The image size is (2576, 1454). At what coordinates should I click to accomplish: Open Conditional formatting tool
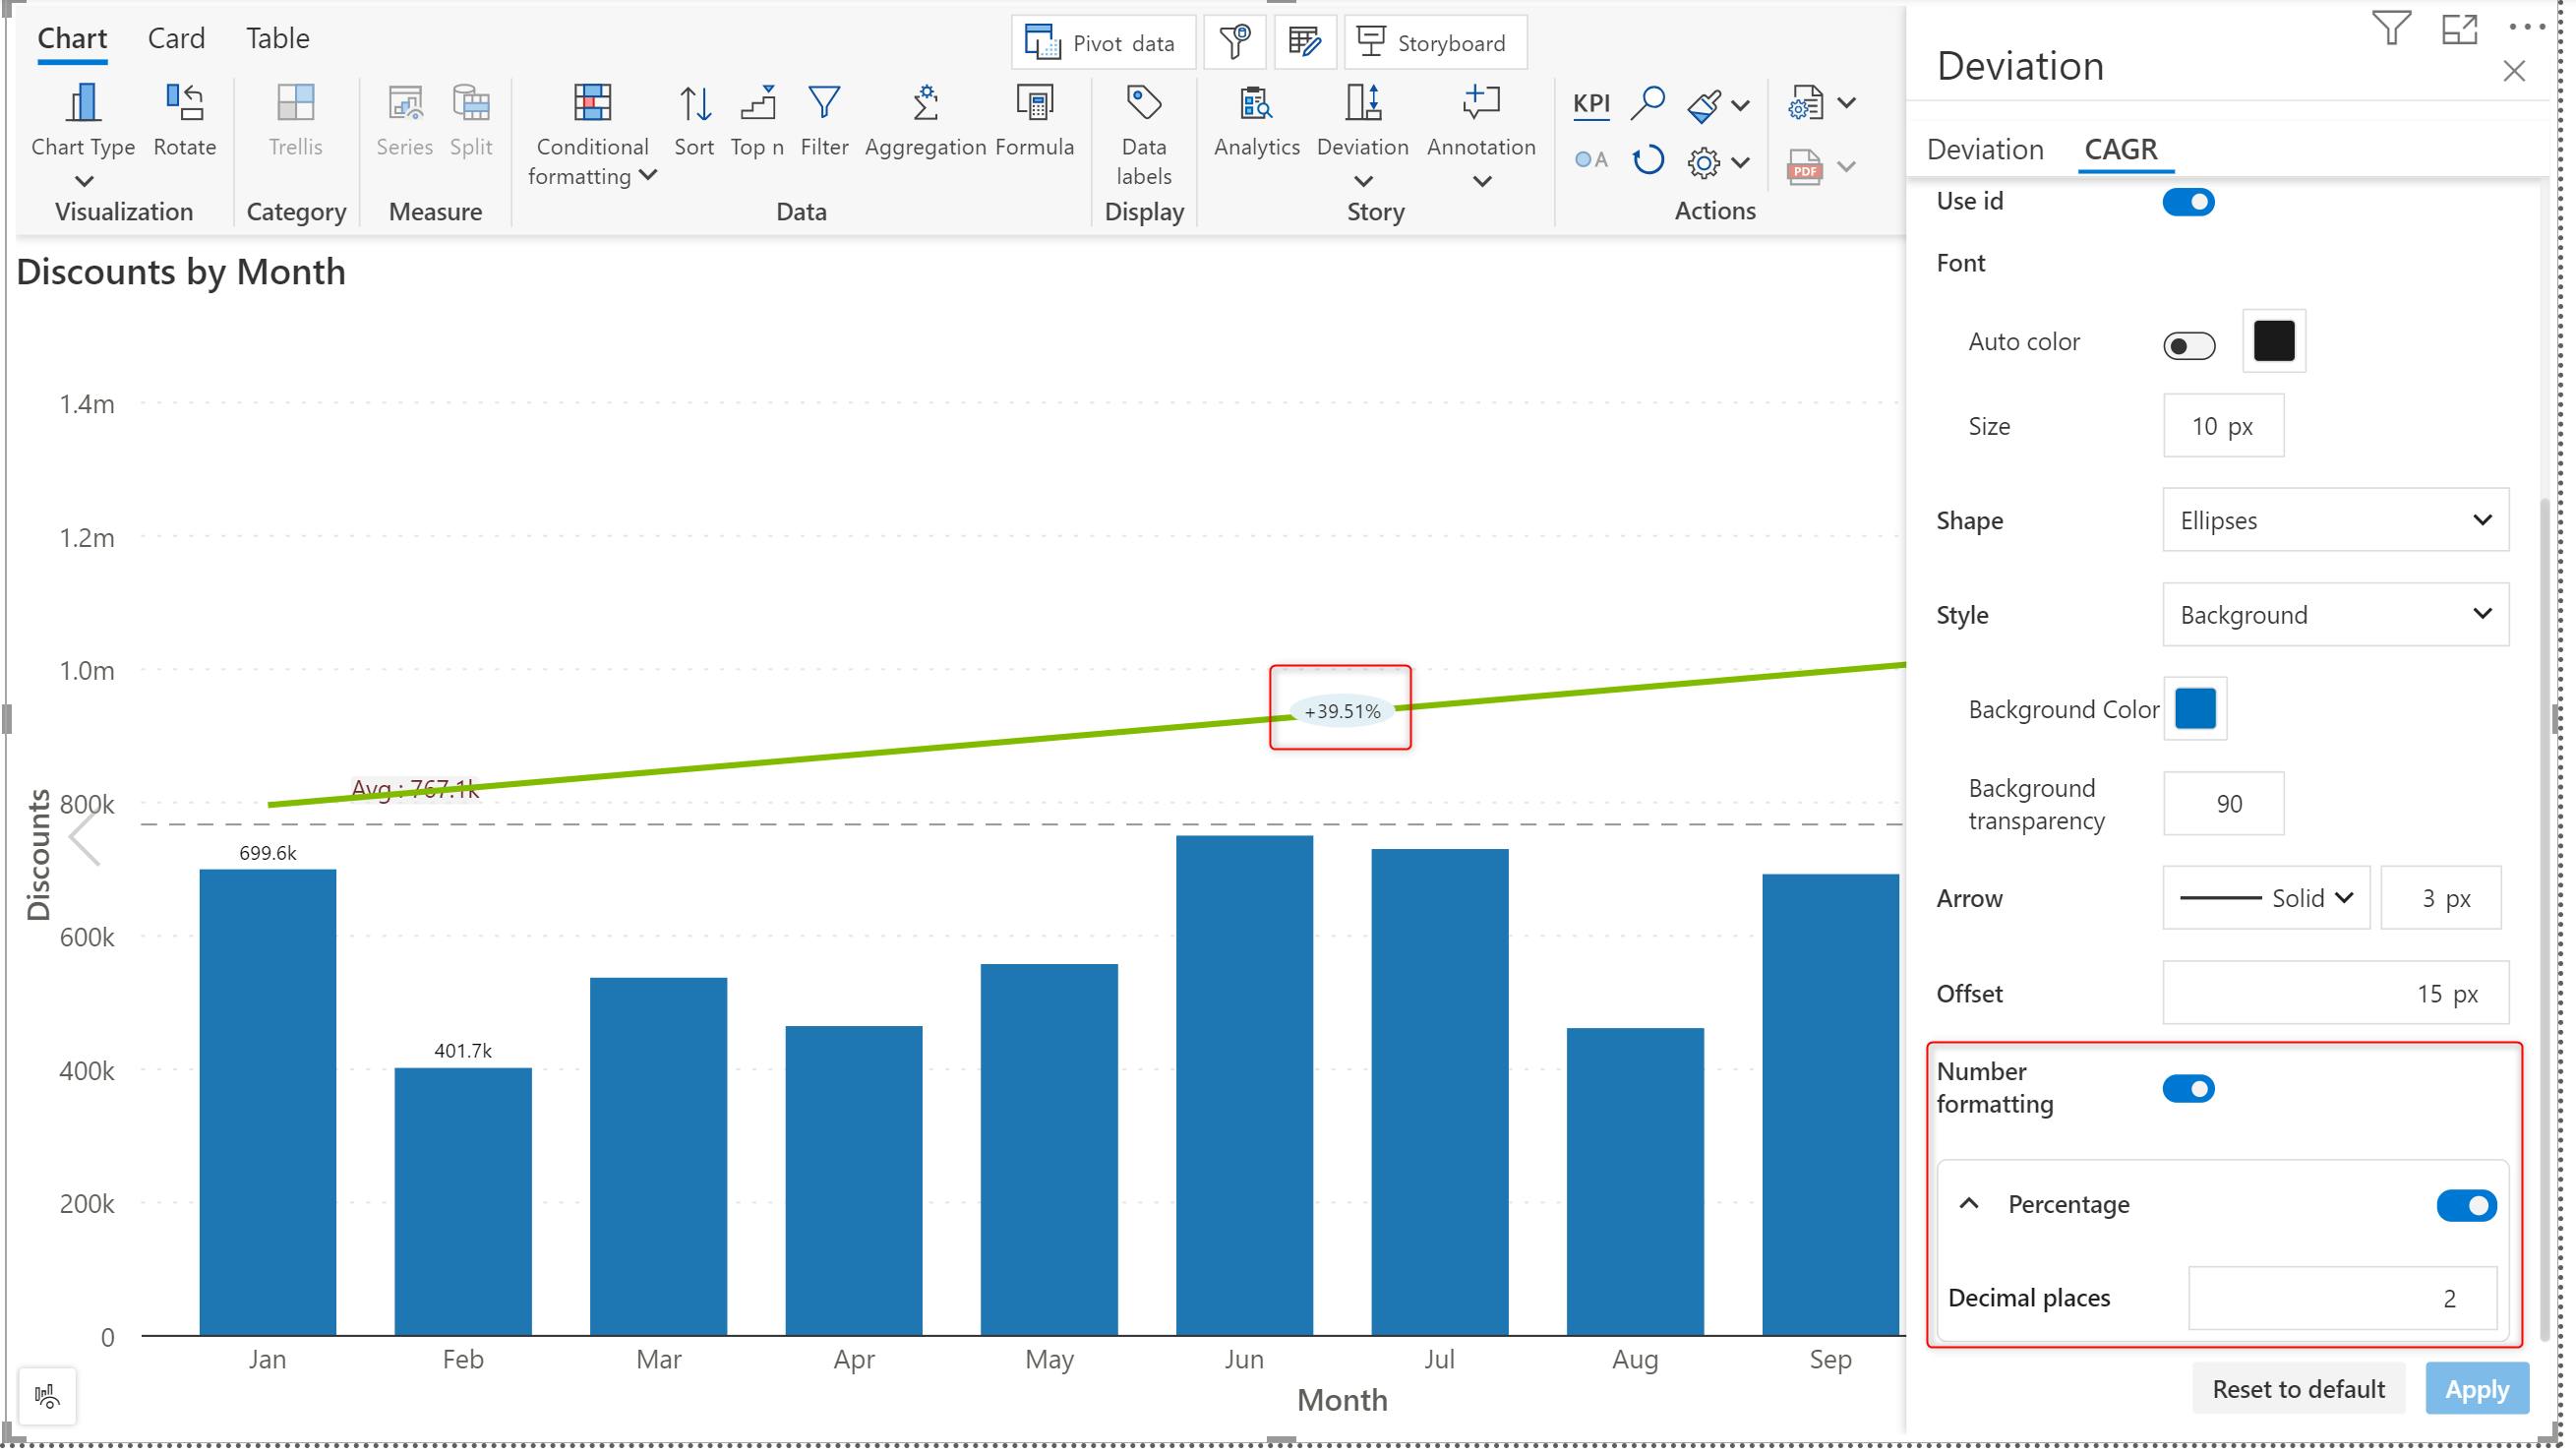[591, 103]
